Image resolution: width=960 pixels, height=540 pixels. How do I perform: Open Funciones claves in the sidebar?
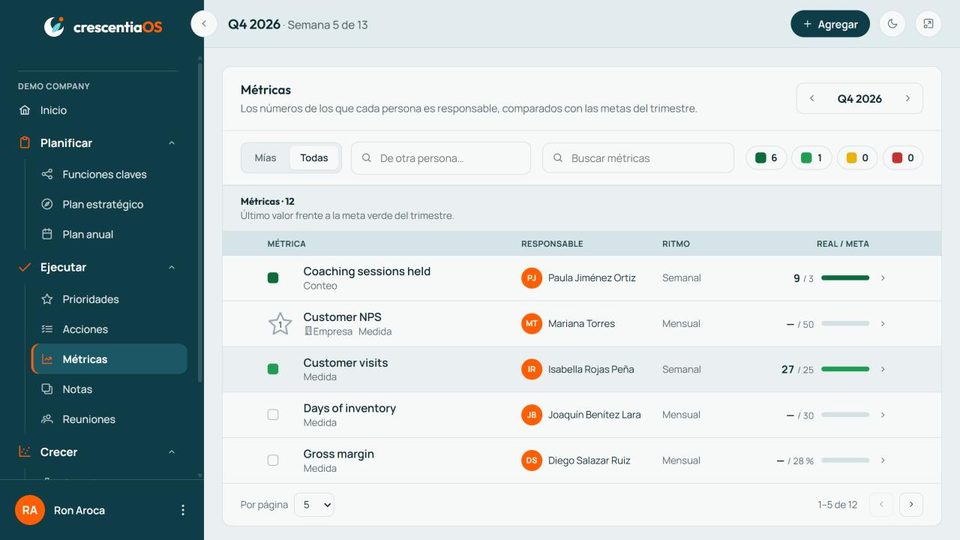click(x=109, y=174)
